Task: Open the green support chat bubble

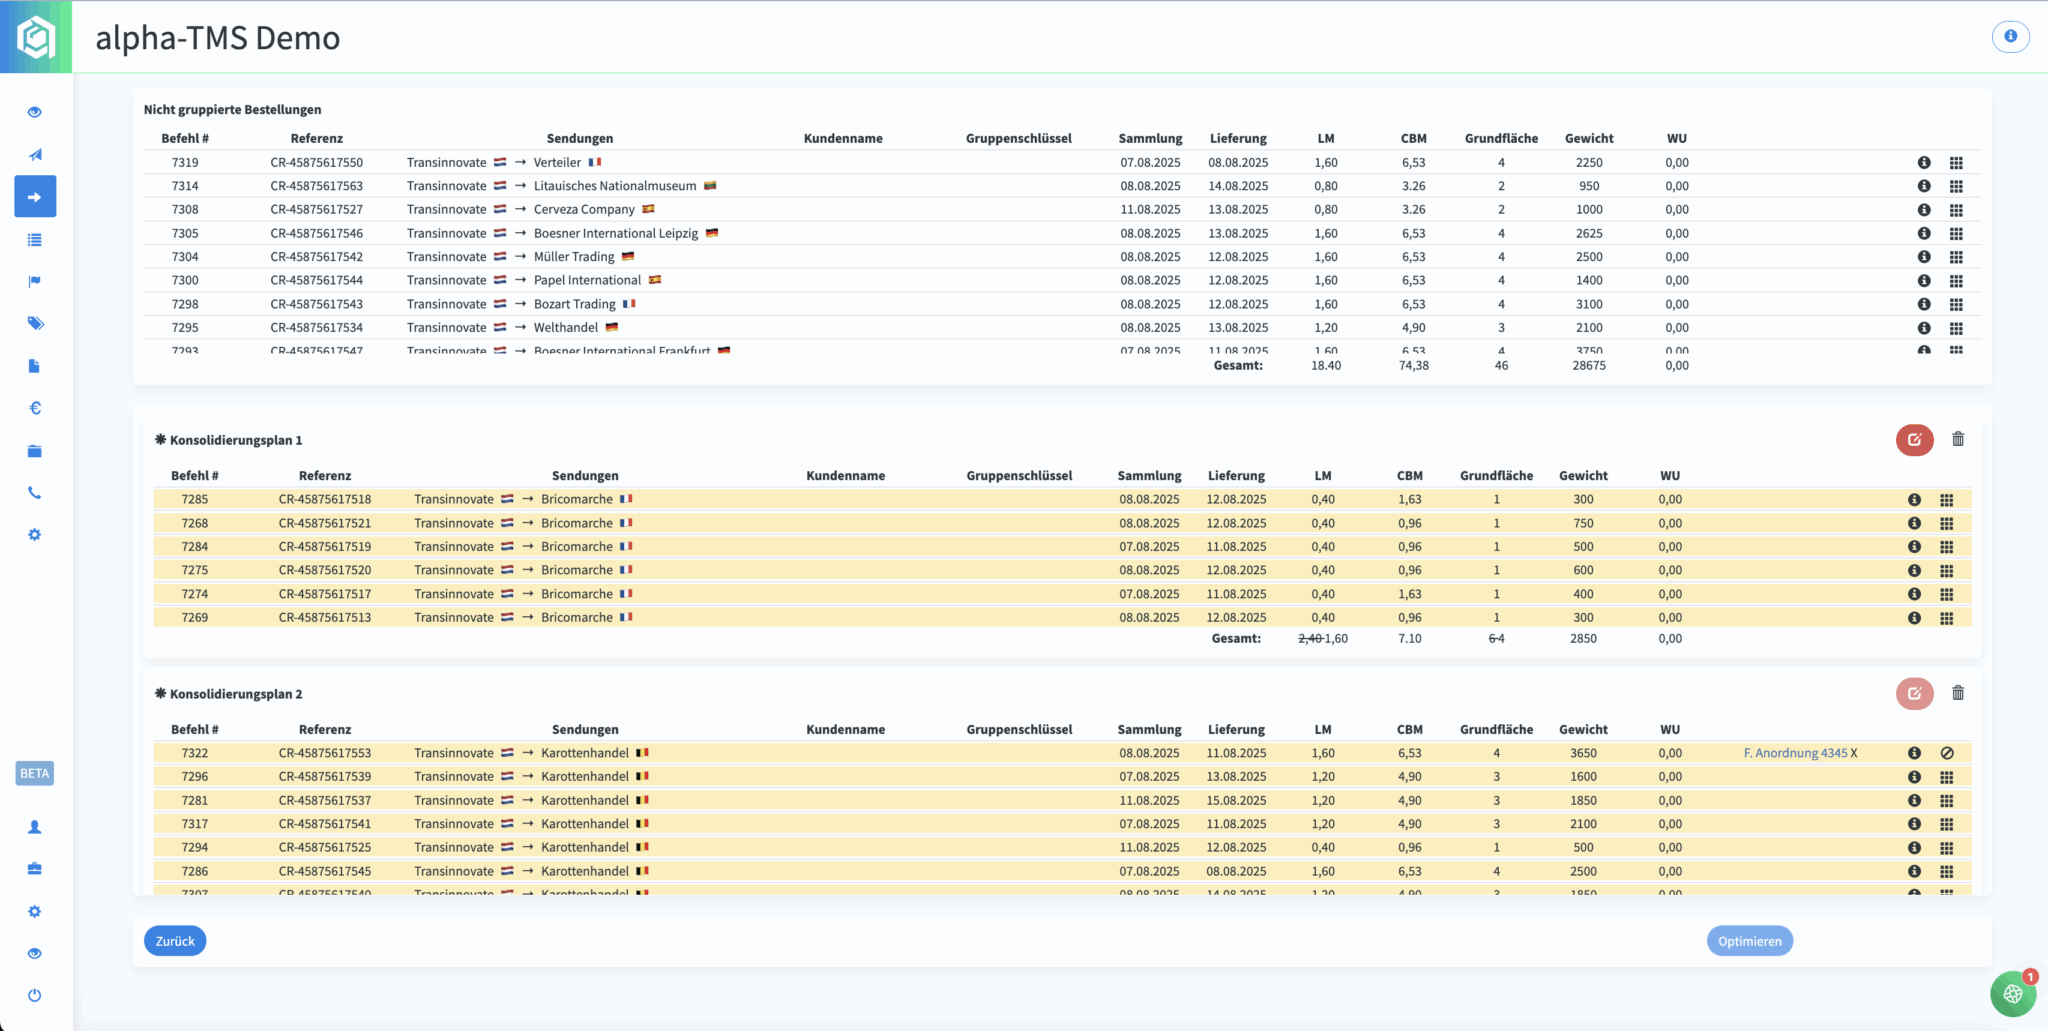Action: pyautogui.click(x=2013, y=993)
